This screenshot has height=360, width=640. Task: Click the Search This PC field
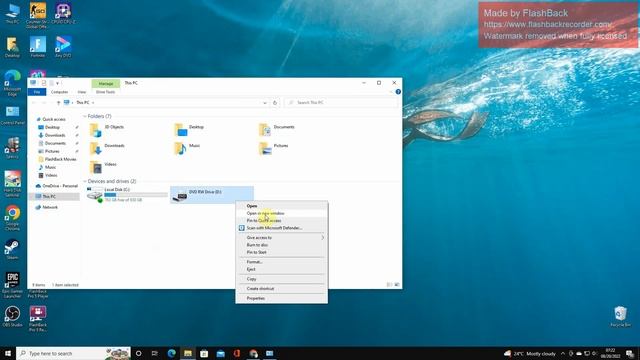click(341, 102)
